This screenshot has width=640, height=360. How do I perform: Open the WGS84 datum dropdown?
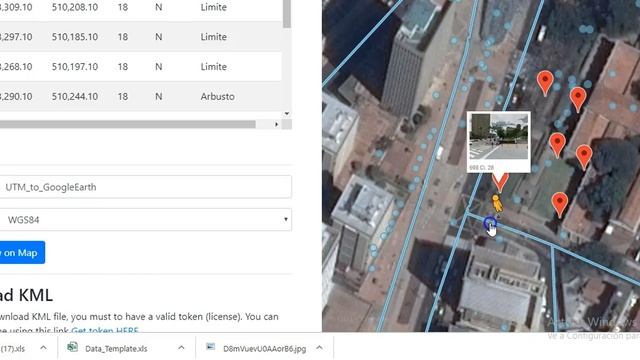click(145, 220)
